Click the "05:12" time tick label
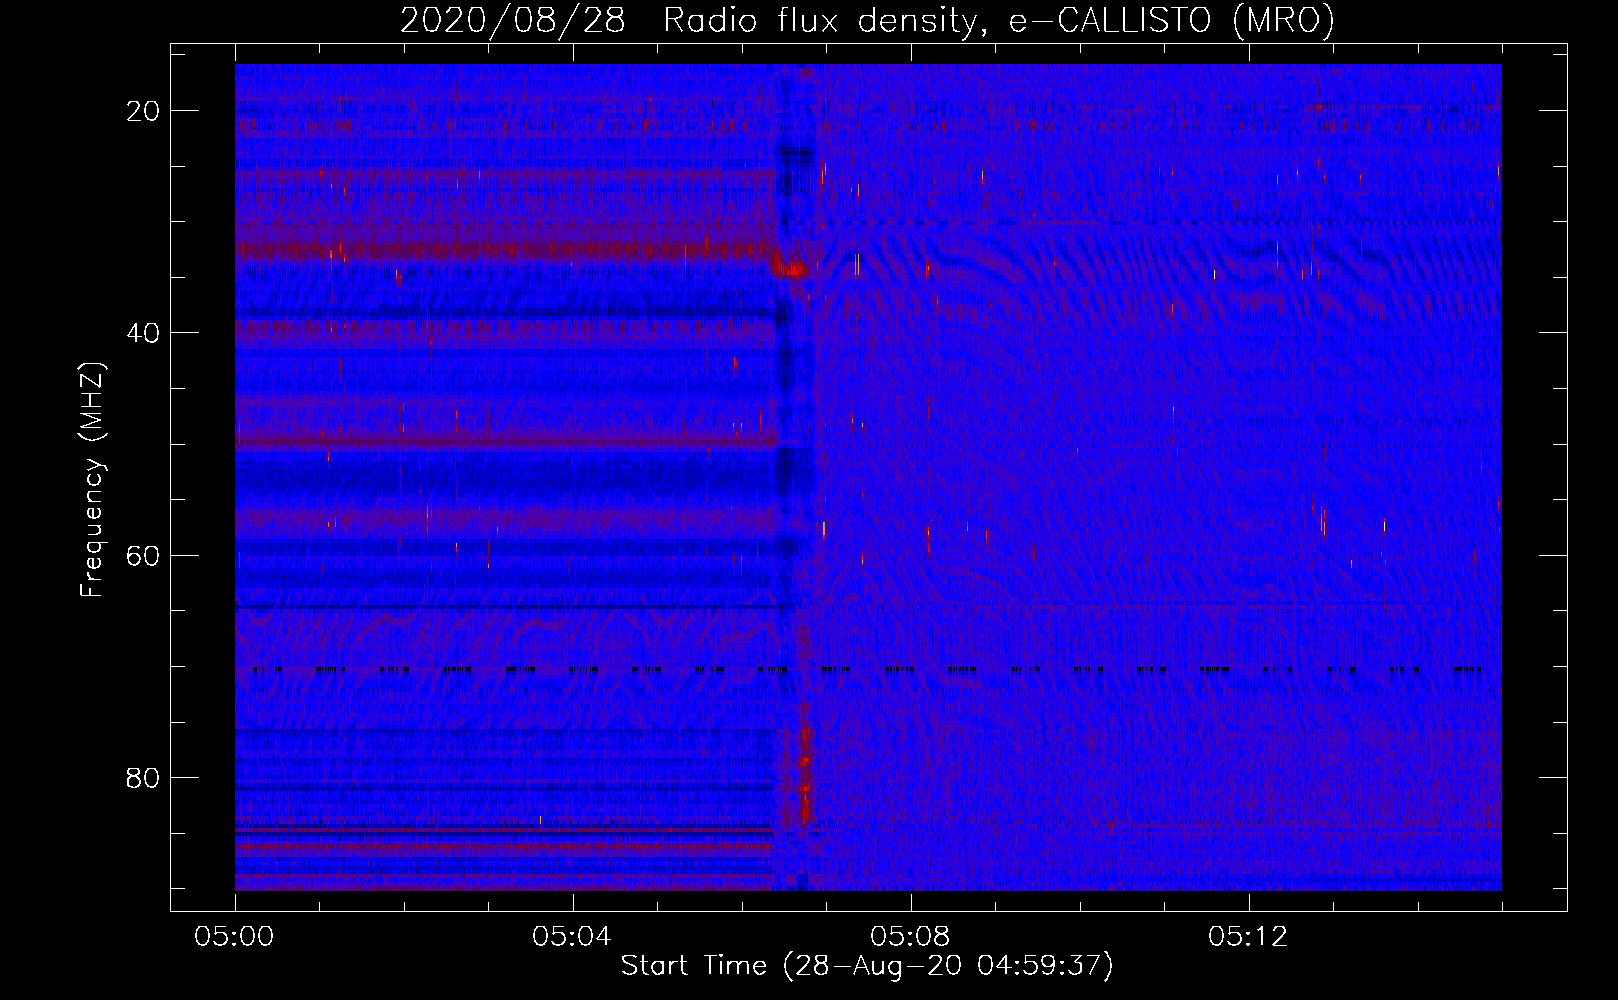Viewport: 1618px width, 1000px height. tap(1248, 937)
